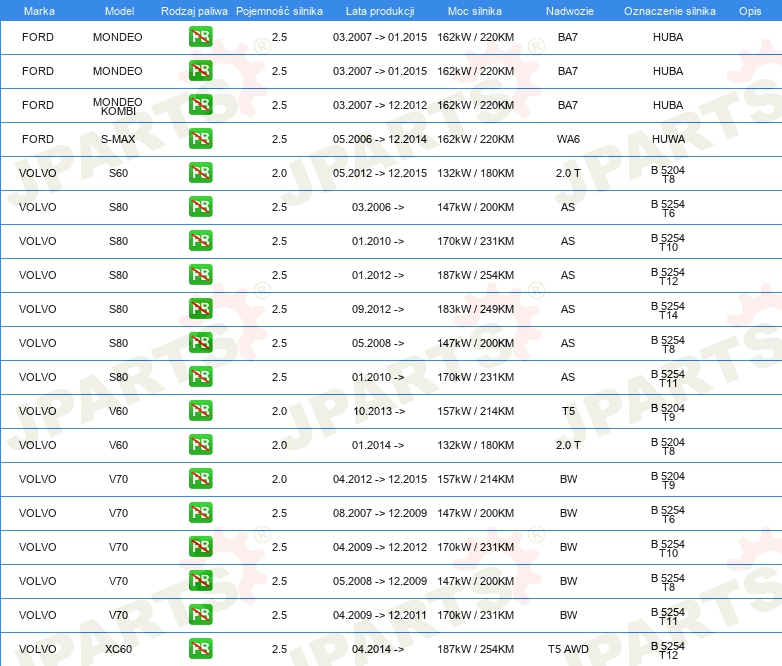Screen dimensions: 782x666
Task: Click the 'Marka' column header
Action: coord(39,11)
